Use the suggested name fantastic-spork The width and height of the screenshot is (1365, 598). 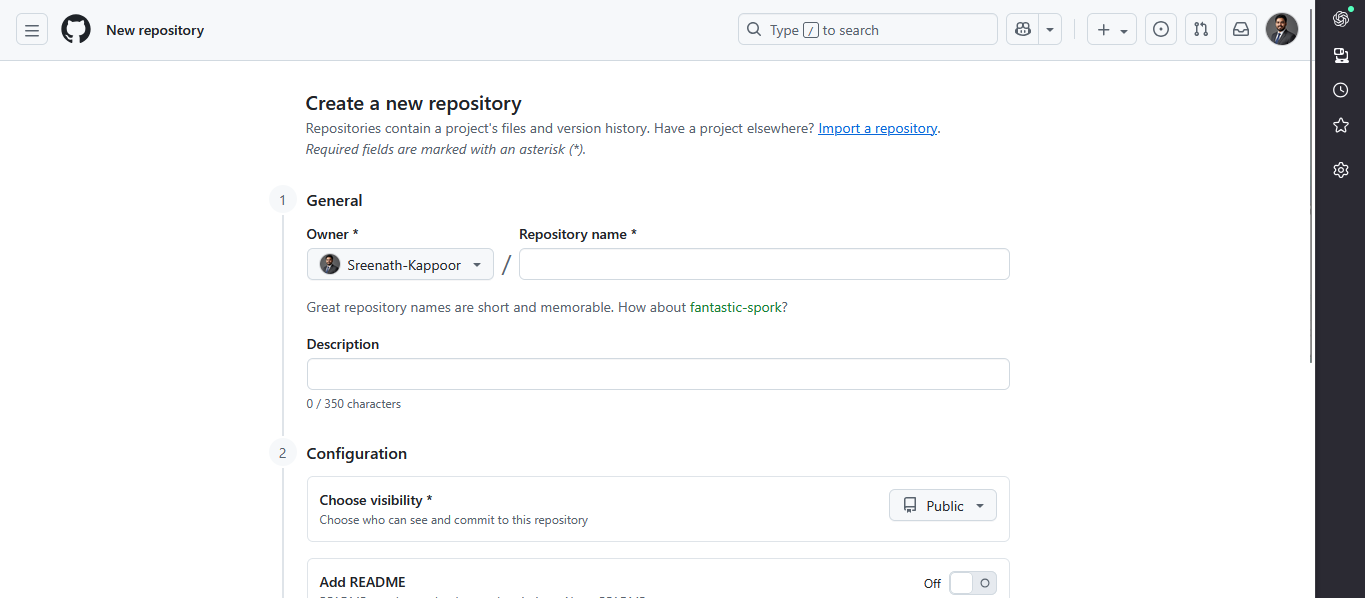pyautogui.click(x=735, y=308)
